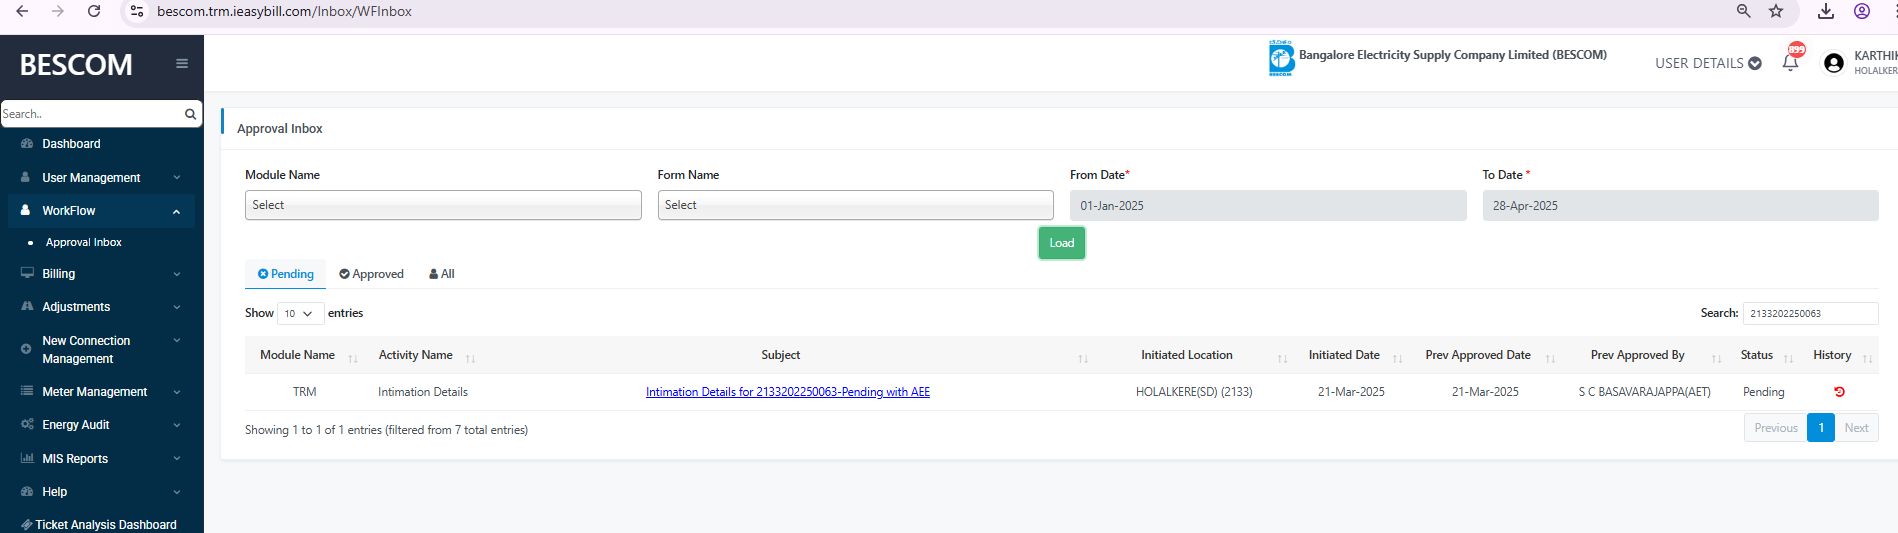Click the Meter Management sidebar icon
The width and height of the screenshot is (1898, 533).
pos(27,391)
